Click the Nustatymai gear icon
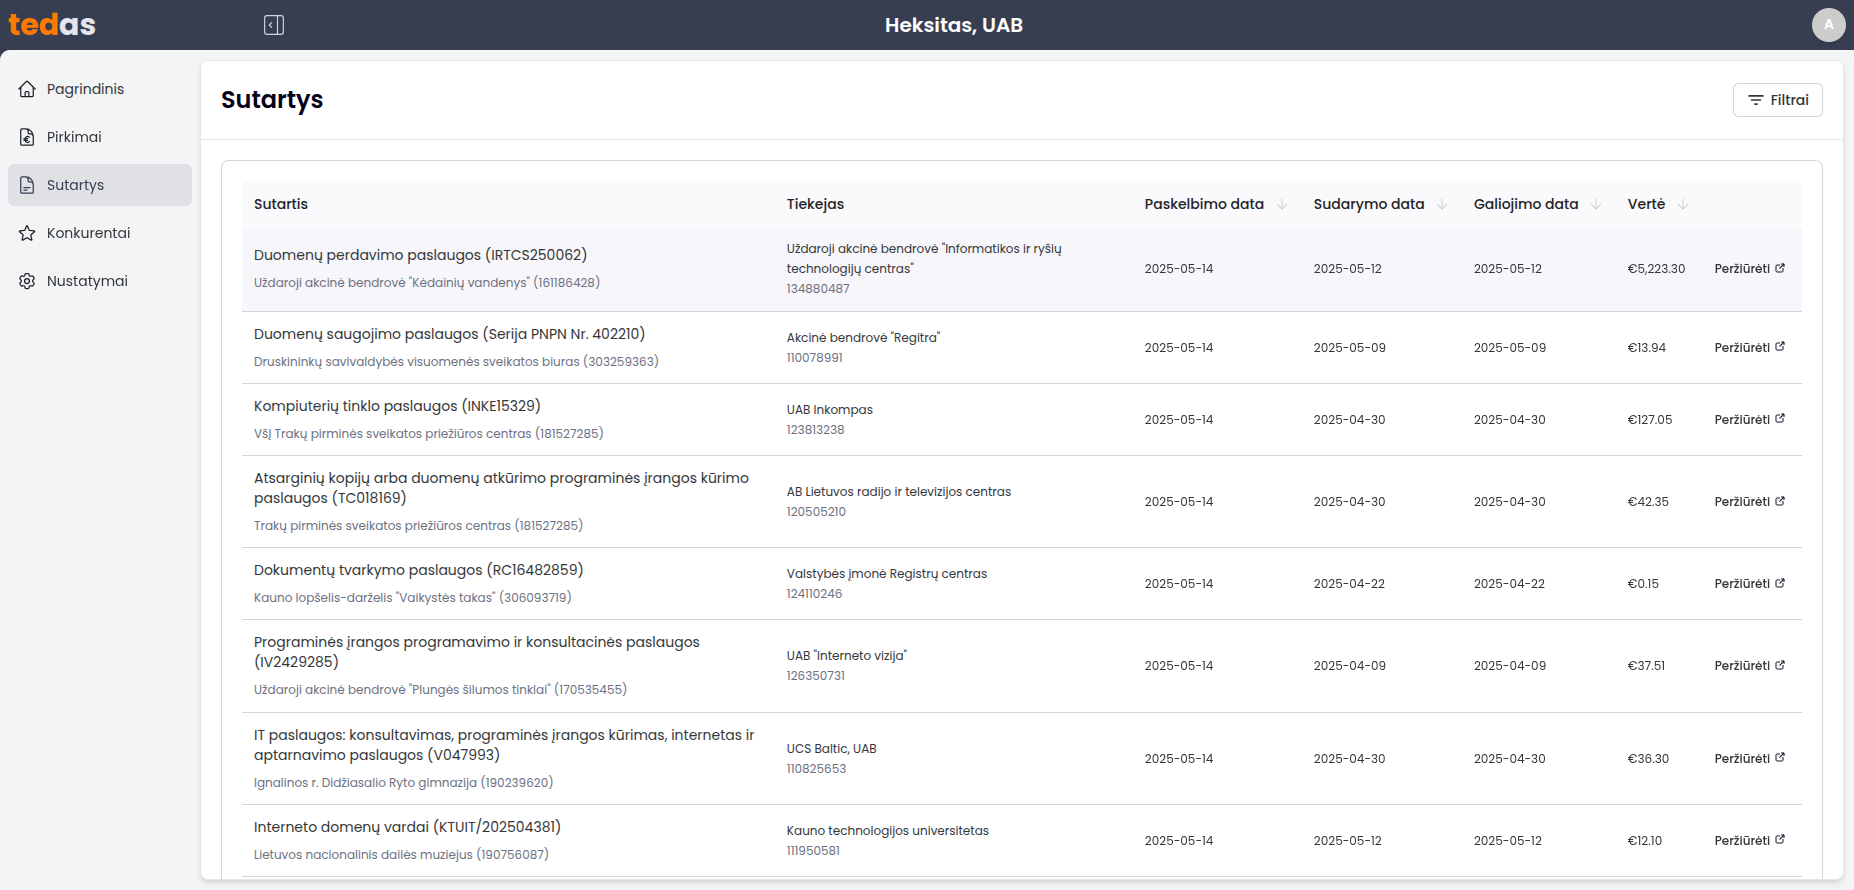 [27, 281]
